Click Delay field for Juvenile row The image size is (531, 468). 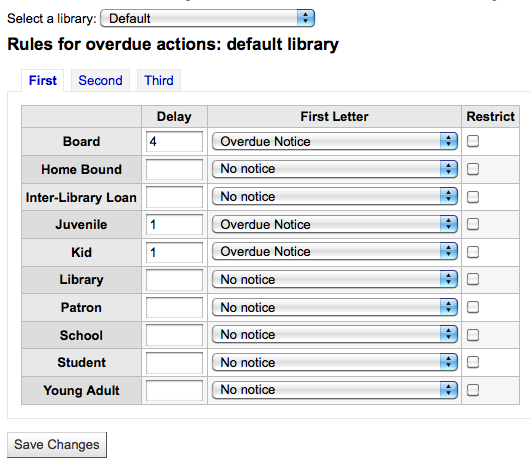click(174, 225)
